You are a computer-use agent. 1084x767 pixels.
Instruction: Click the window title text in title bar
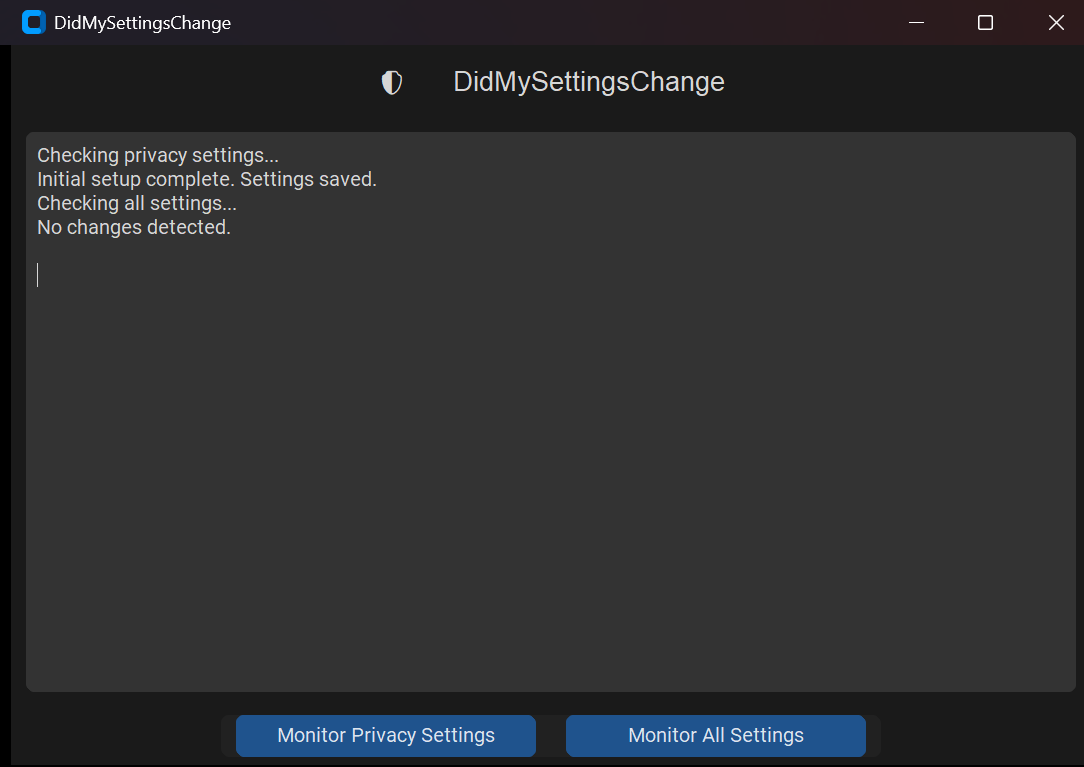pos(142,23)
